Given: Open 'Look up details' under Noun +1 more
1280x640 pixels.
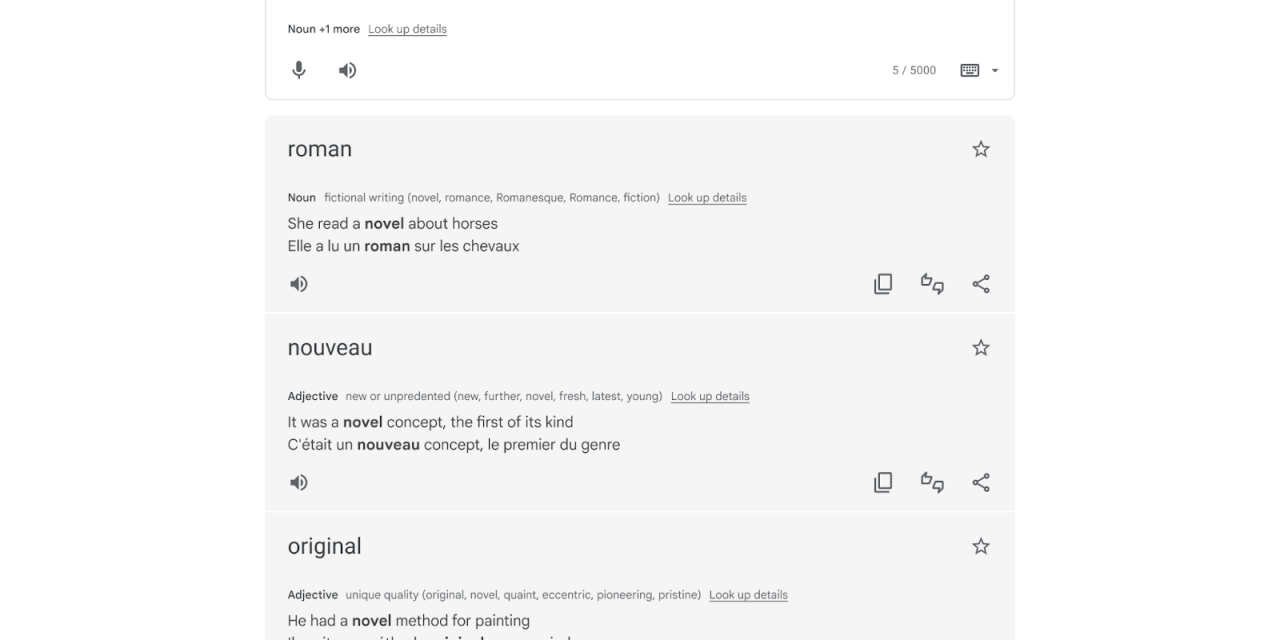Looking at the screenshot, I should pos(407,29).
